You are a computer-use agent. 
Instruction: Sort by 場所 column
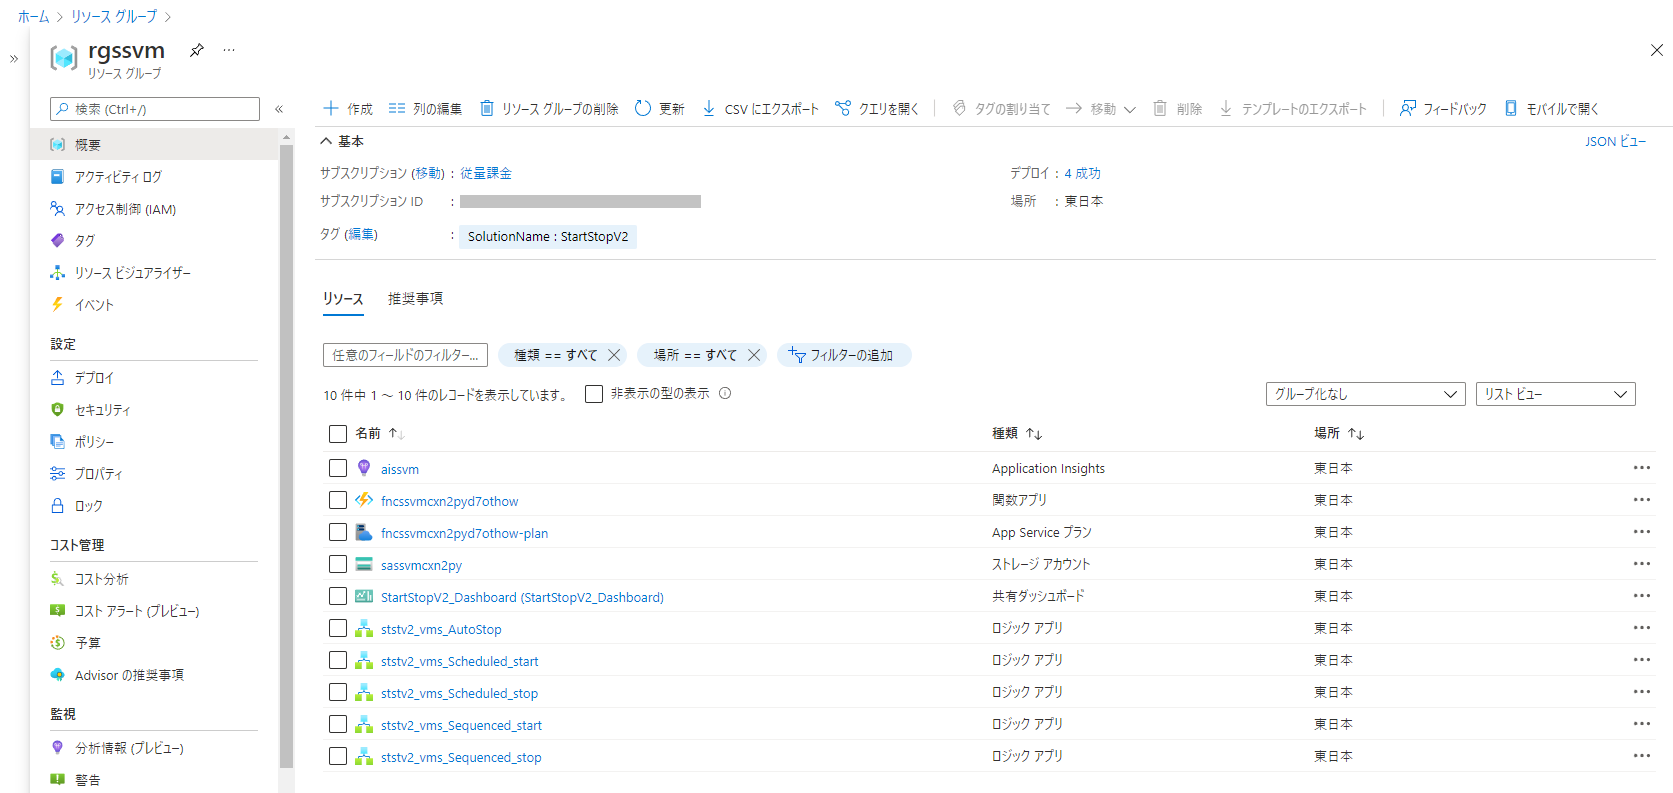[1339, 434]
